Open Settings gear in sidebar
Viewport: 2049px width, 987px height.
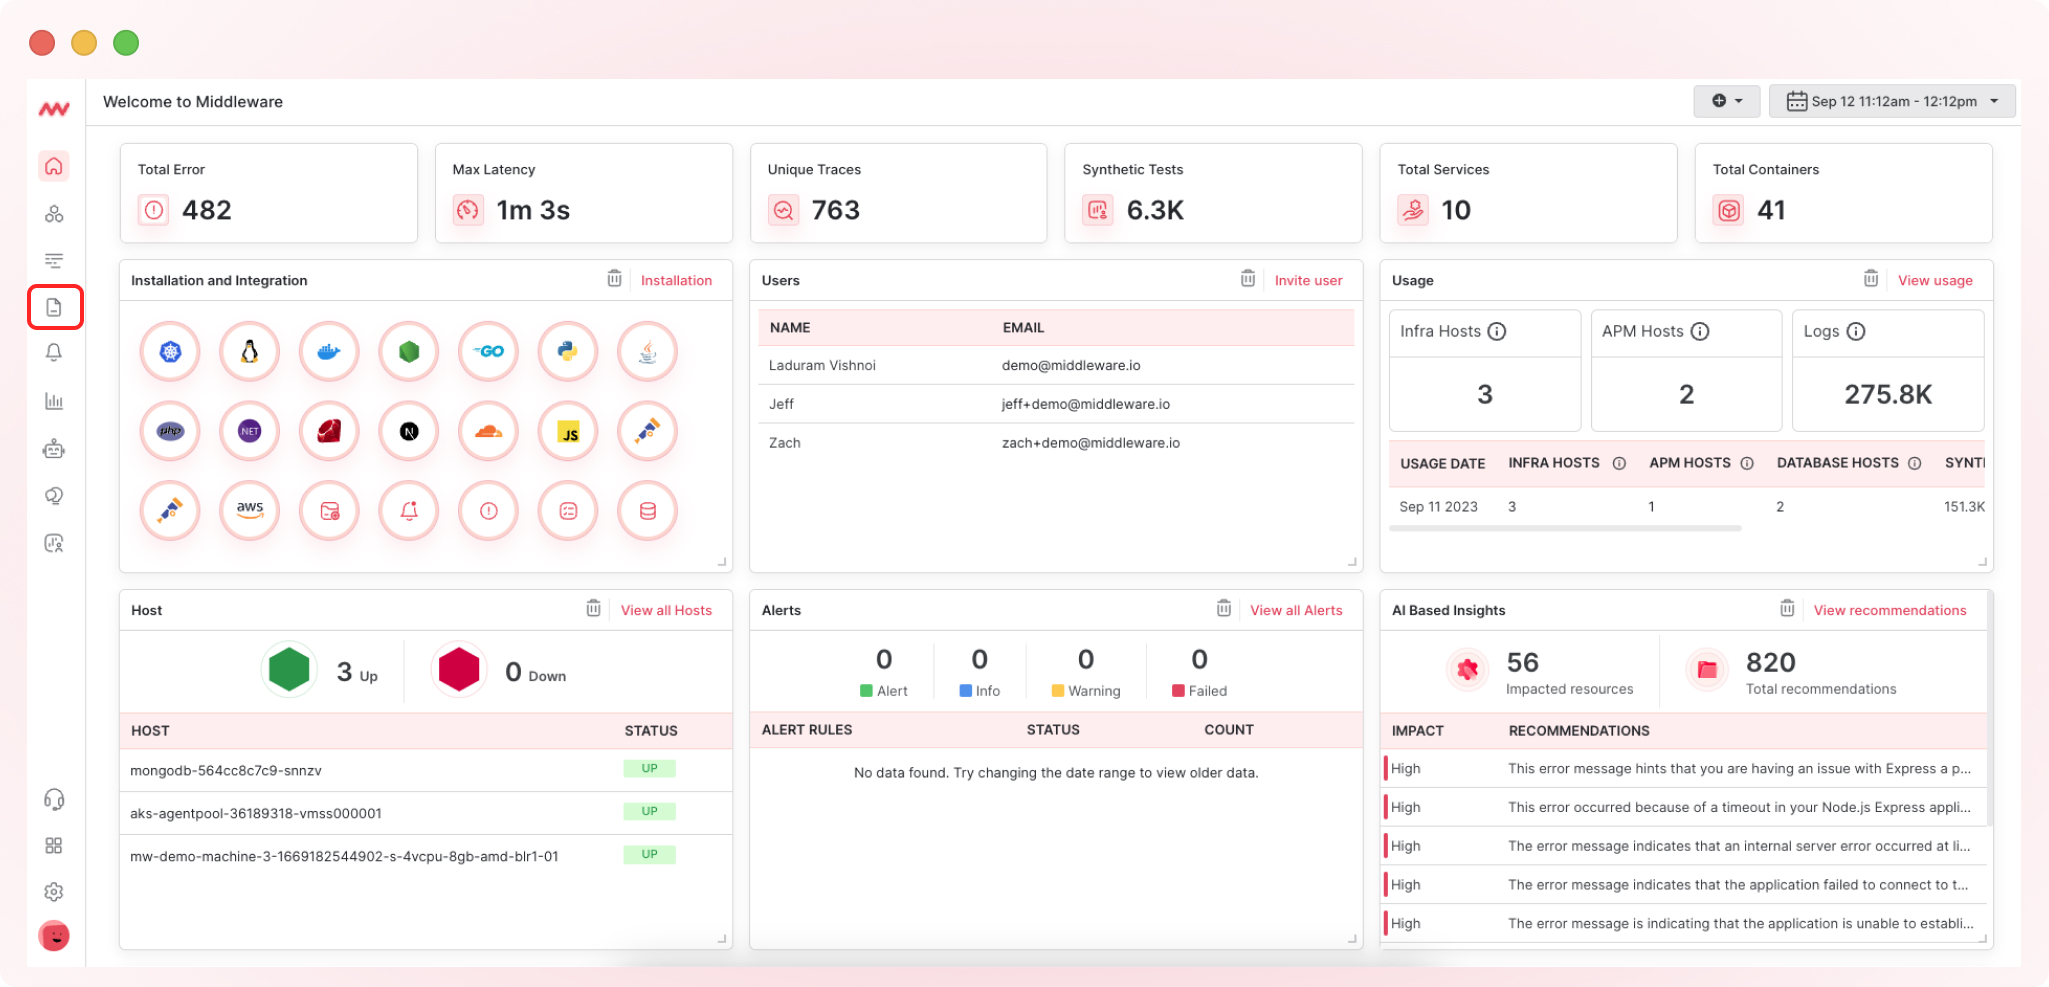54,891
